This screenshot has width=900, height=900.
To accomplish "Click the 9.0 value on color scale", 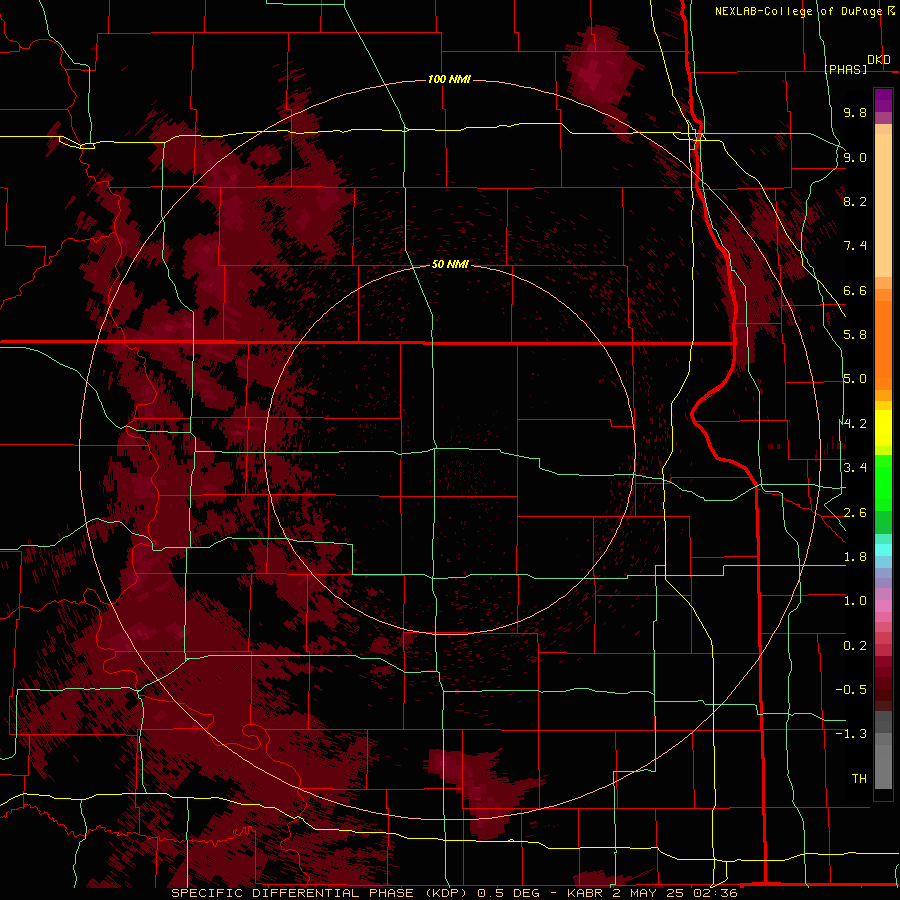I will click(x=855, y=157).
